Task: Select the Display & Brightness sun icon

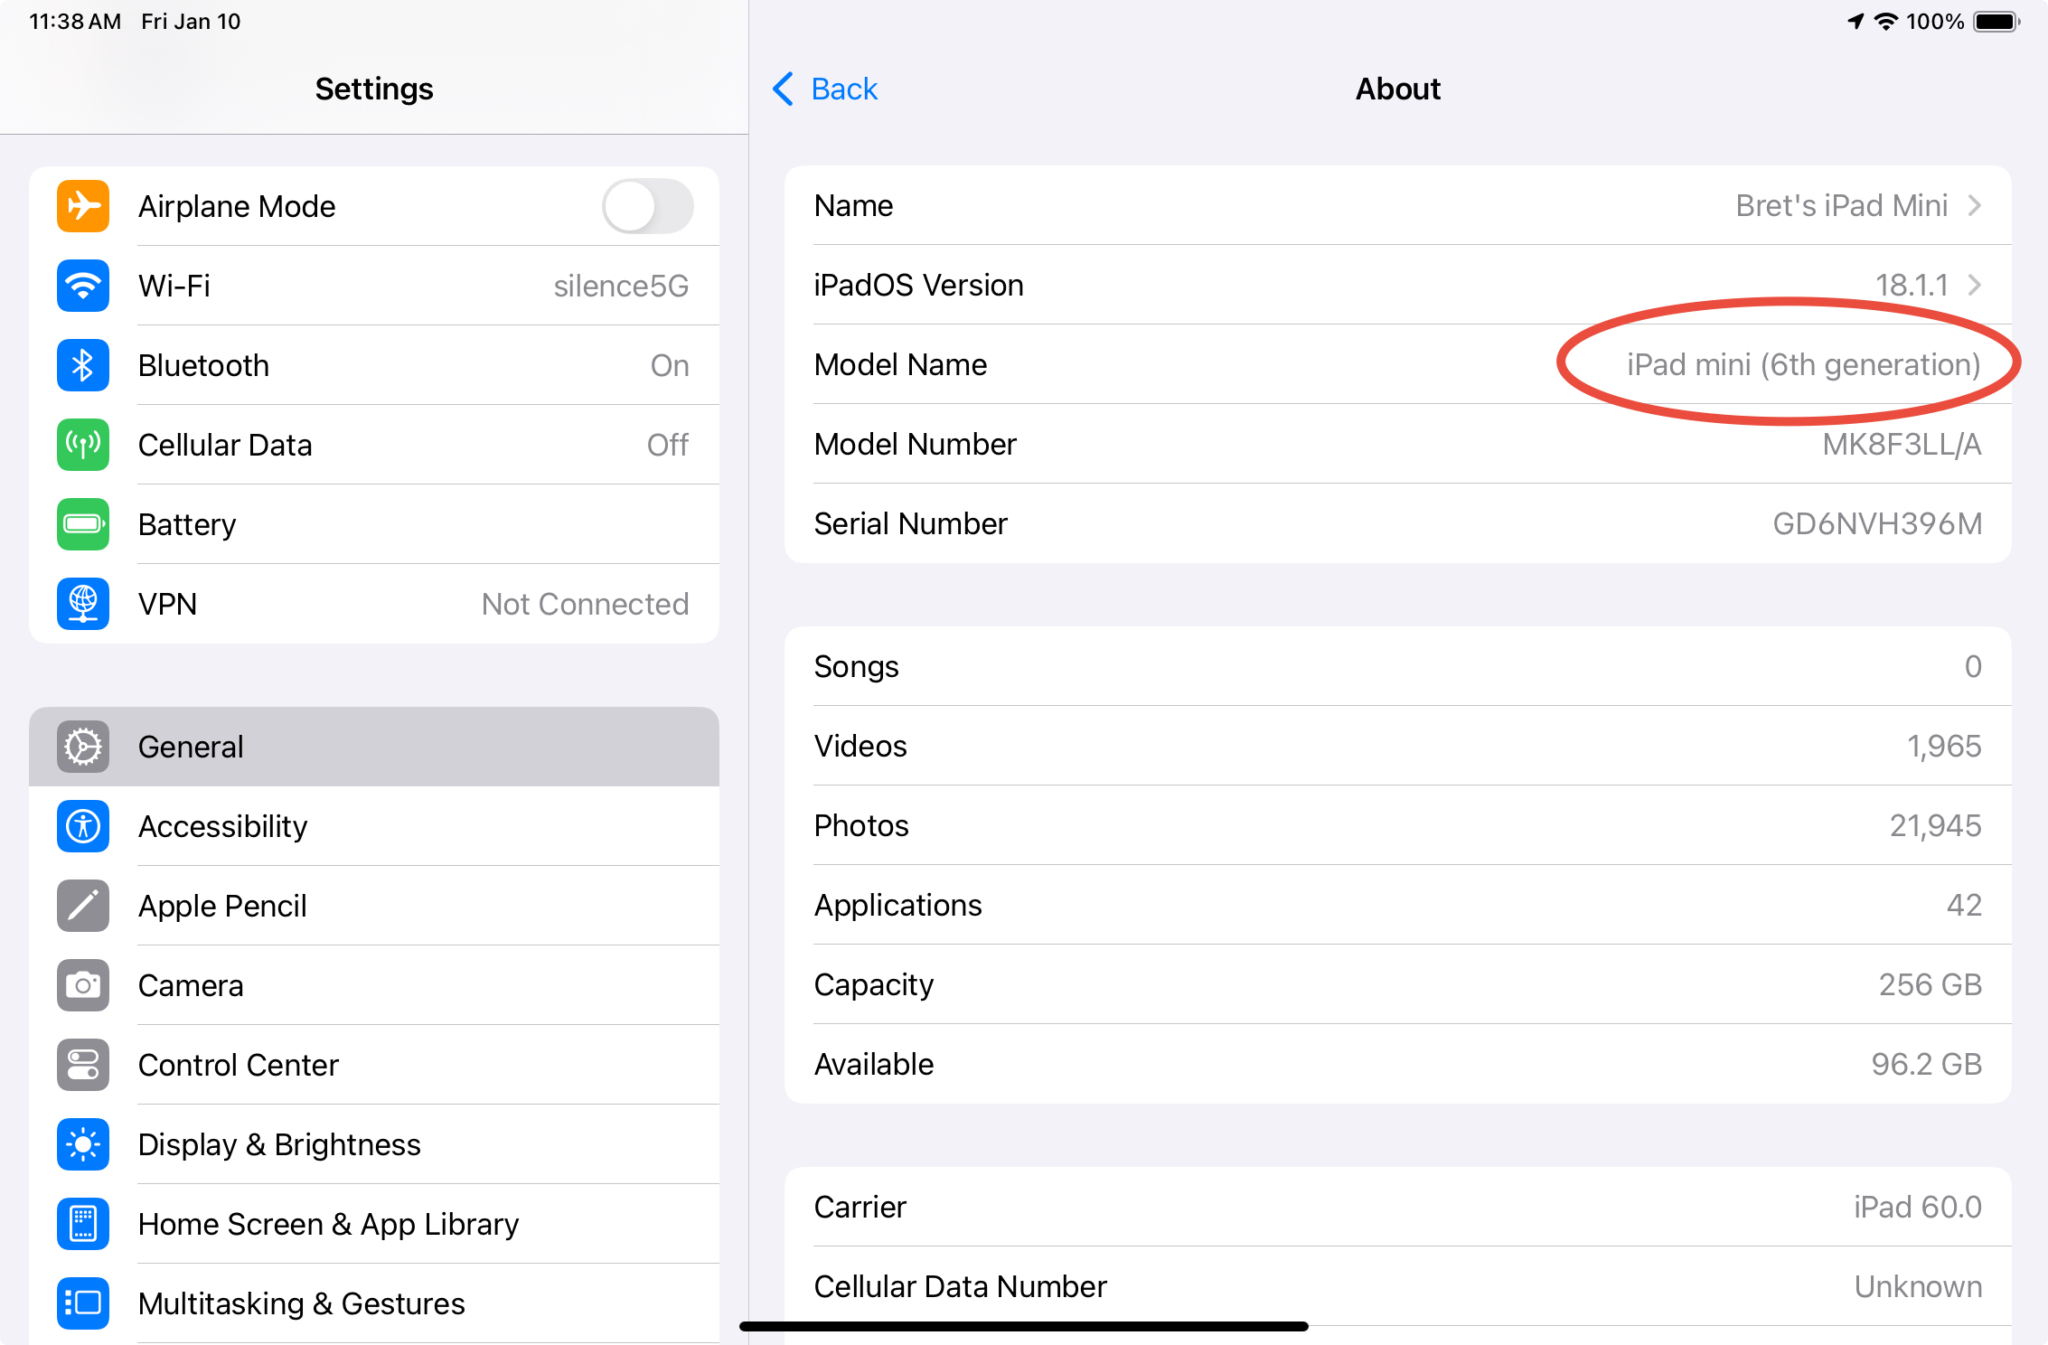Action: coord(83,1144)
